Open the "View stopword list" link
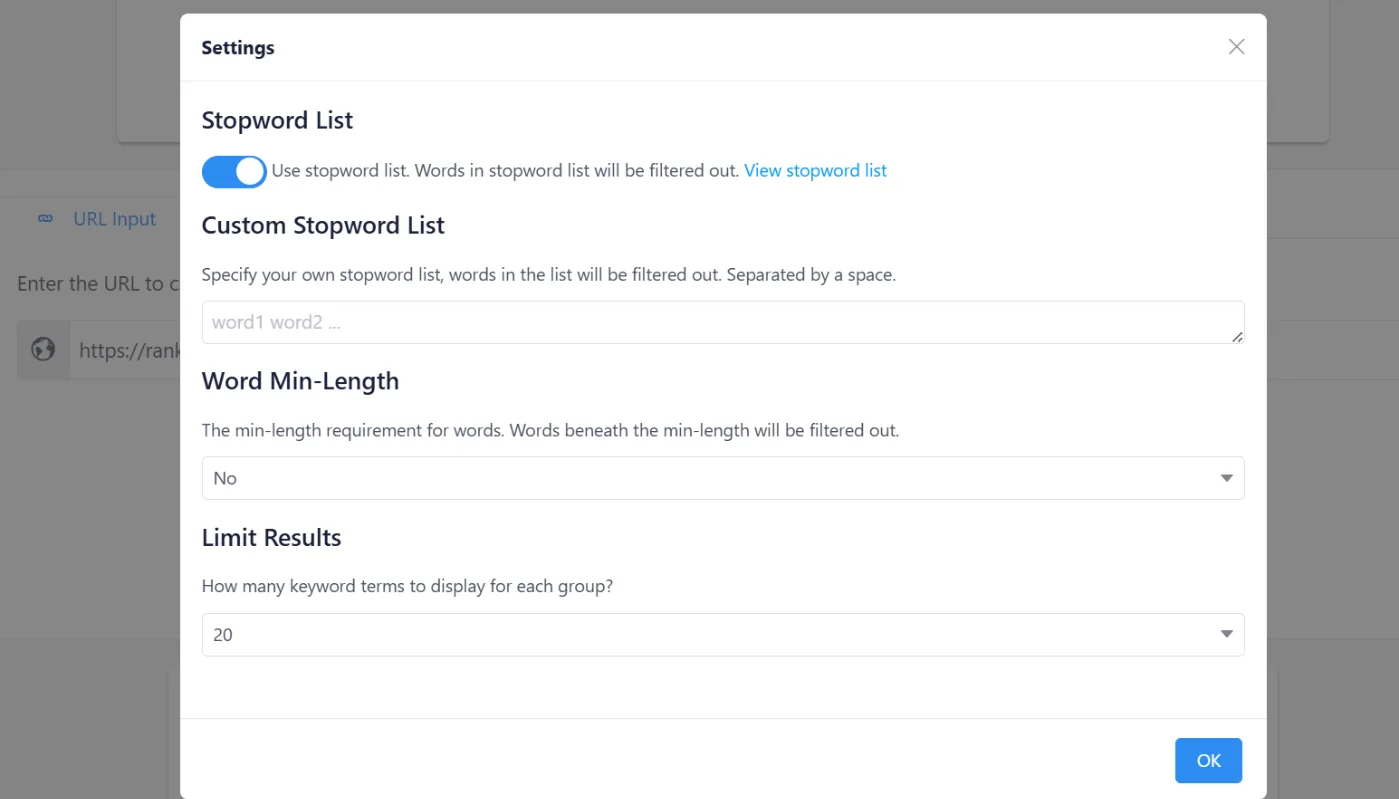 pyautogui.click(x=815, y=170)
